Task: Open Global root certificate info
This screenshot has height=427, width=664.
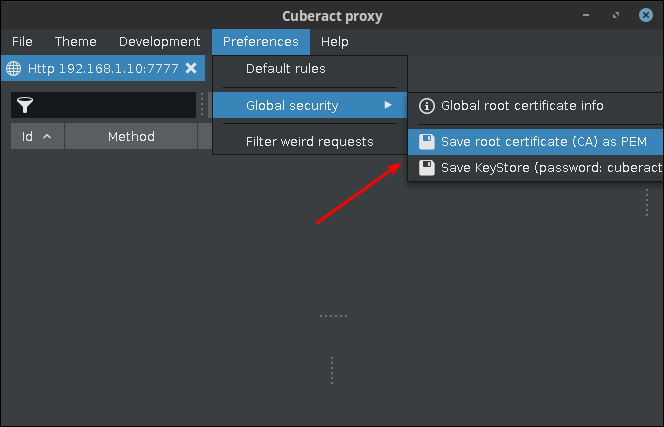Action: click(x=535, y=105)
